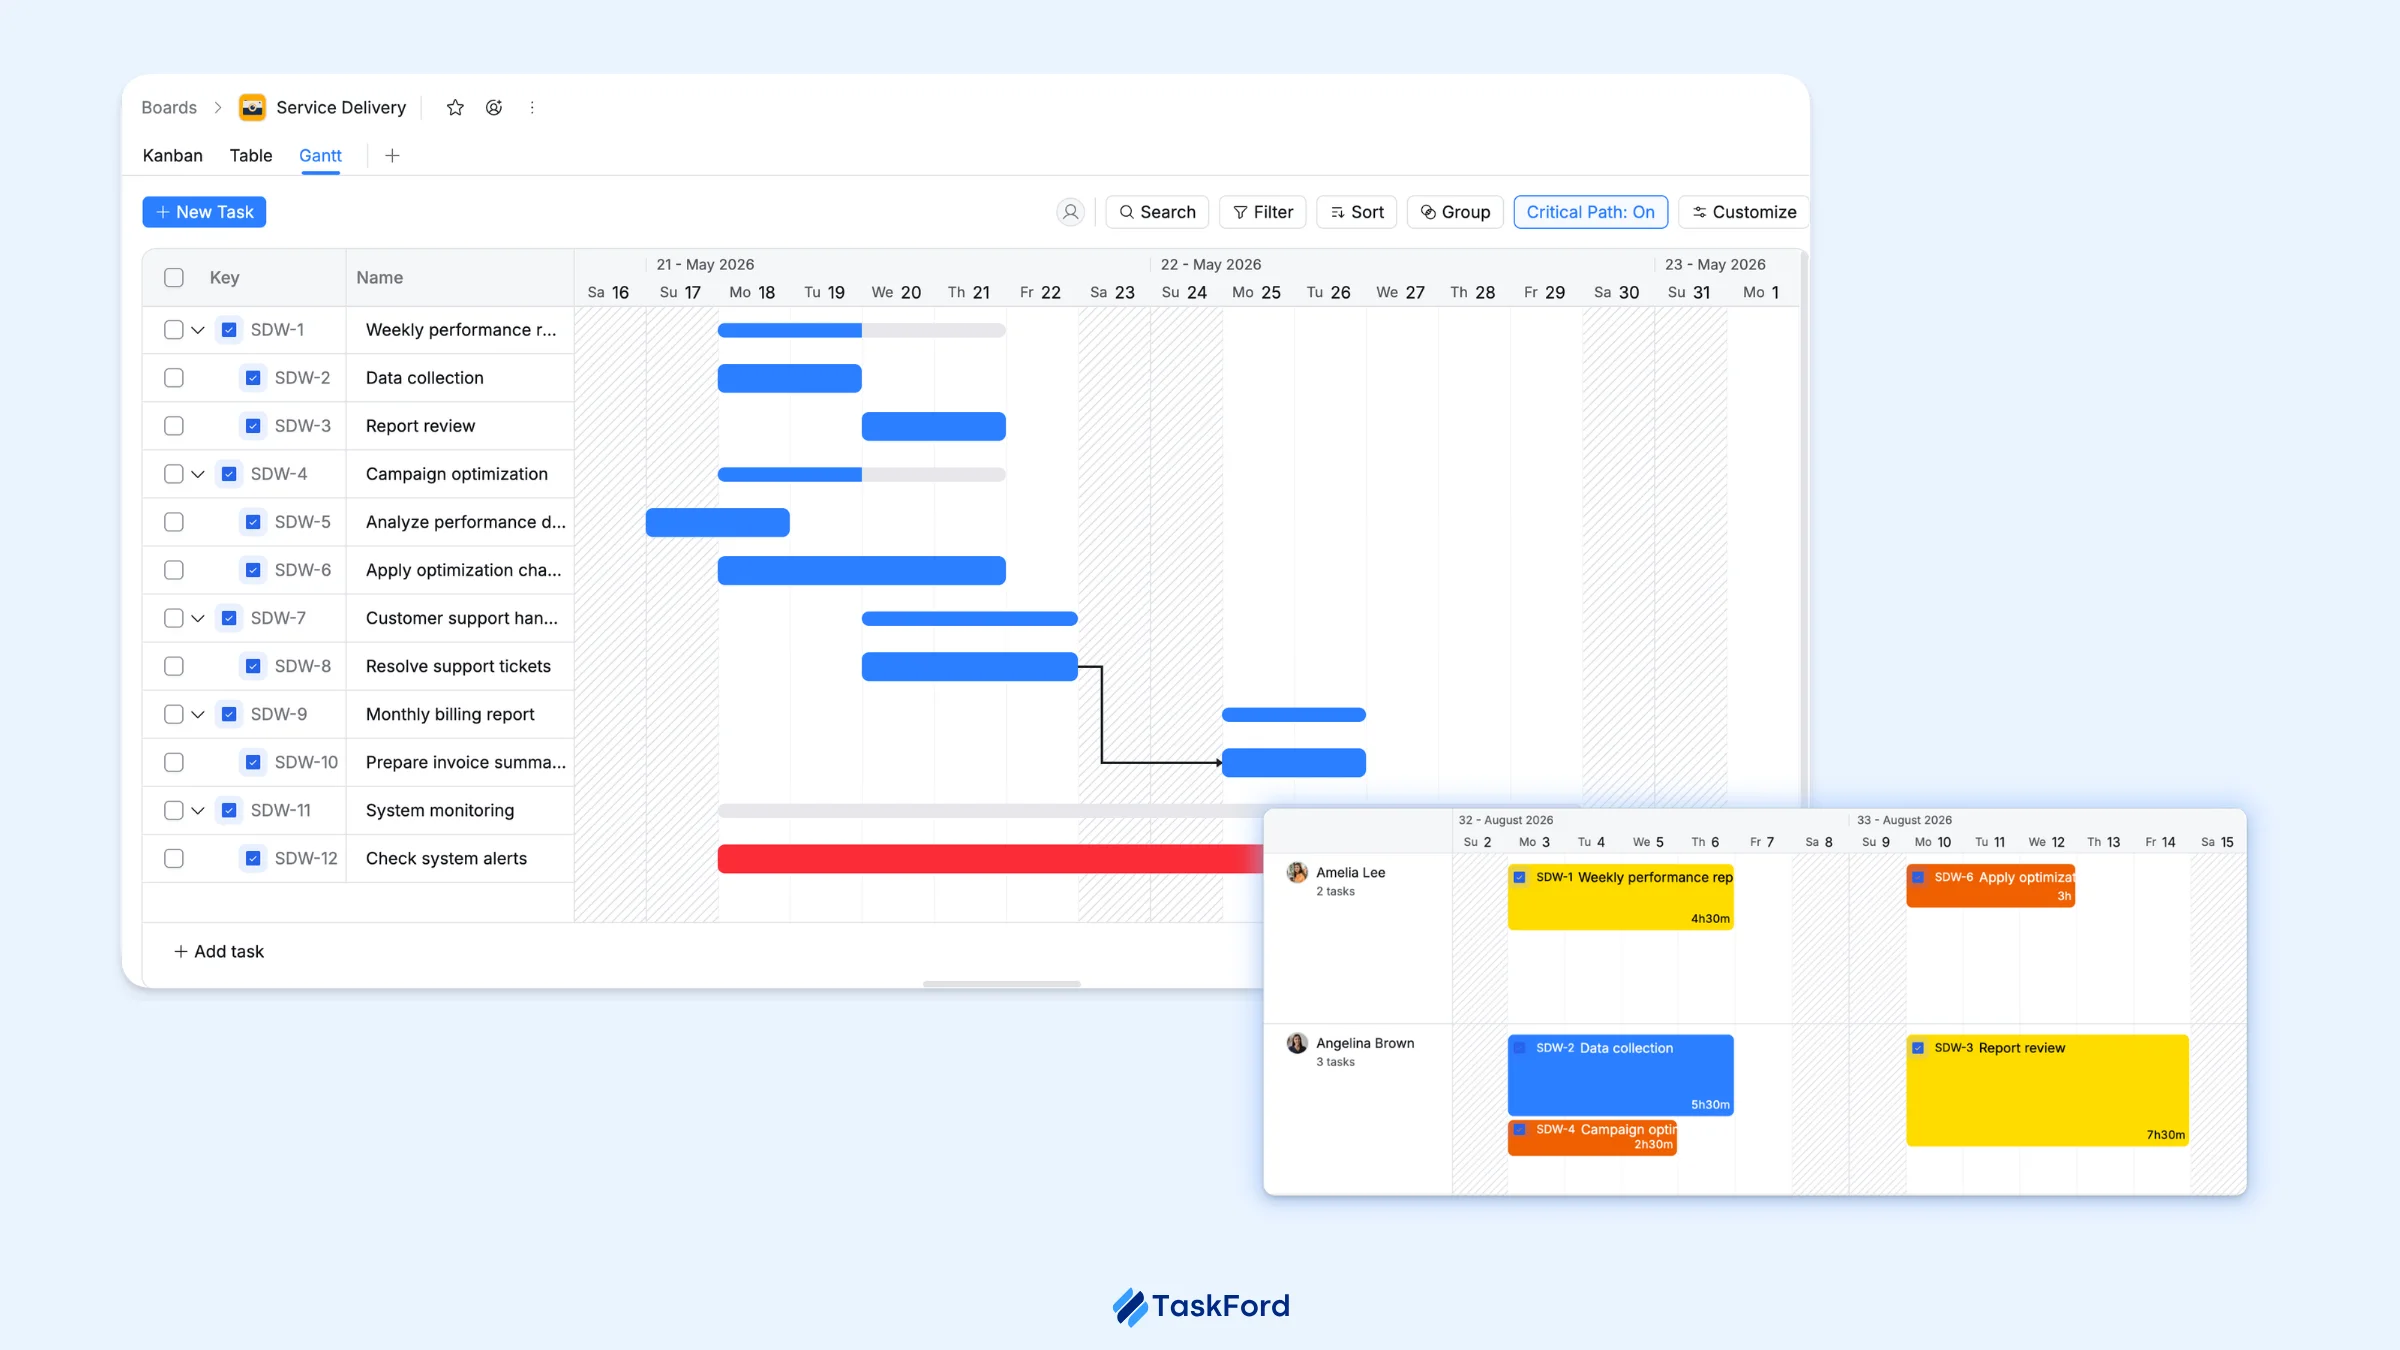The width and height of the screenshot is (2400, 1350).
Task: Click the TaskFord logo
Action: tap(1200, 1306)
